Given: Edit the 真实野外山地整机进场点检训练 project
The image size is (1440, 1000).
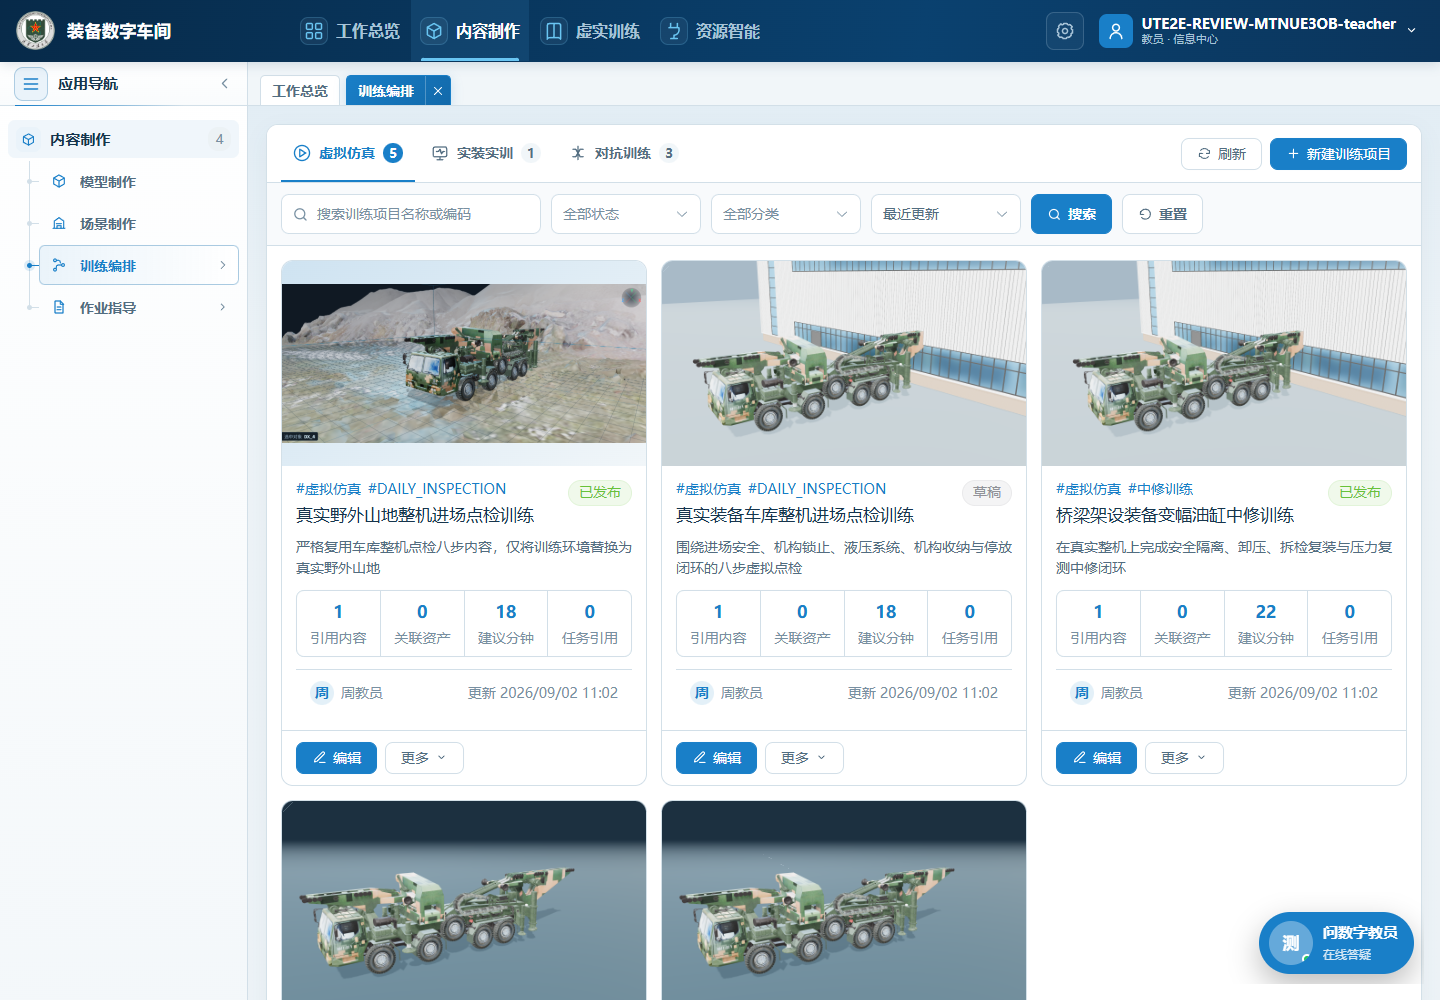Looking at the screenshot, I should coord(336,758).
